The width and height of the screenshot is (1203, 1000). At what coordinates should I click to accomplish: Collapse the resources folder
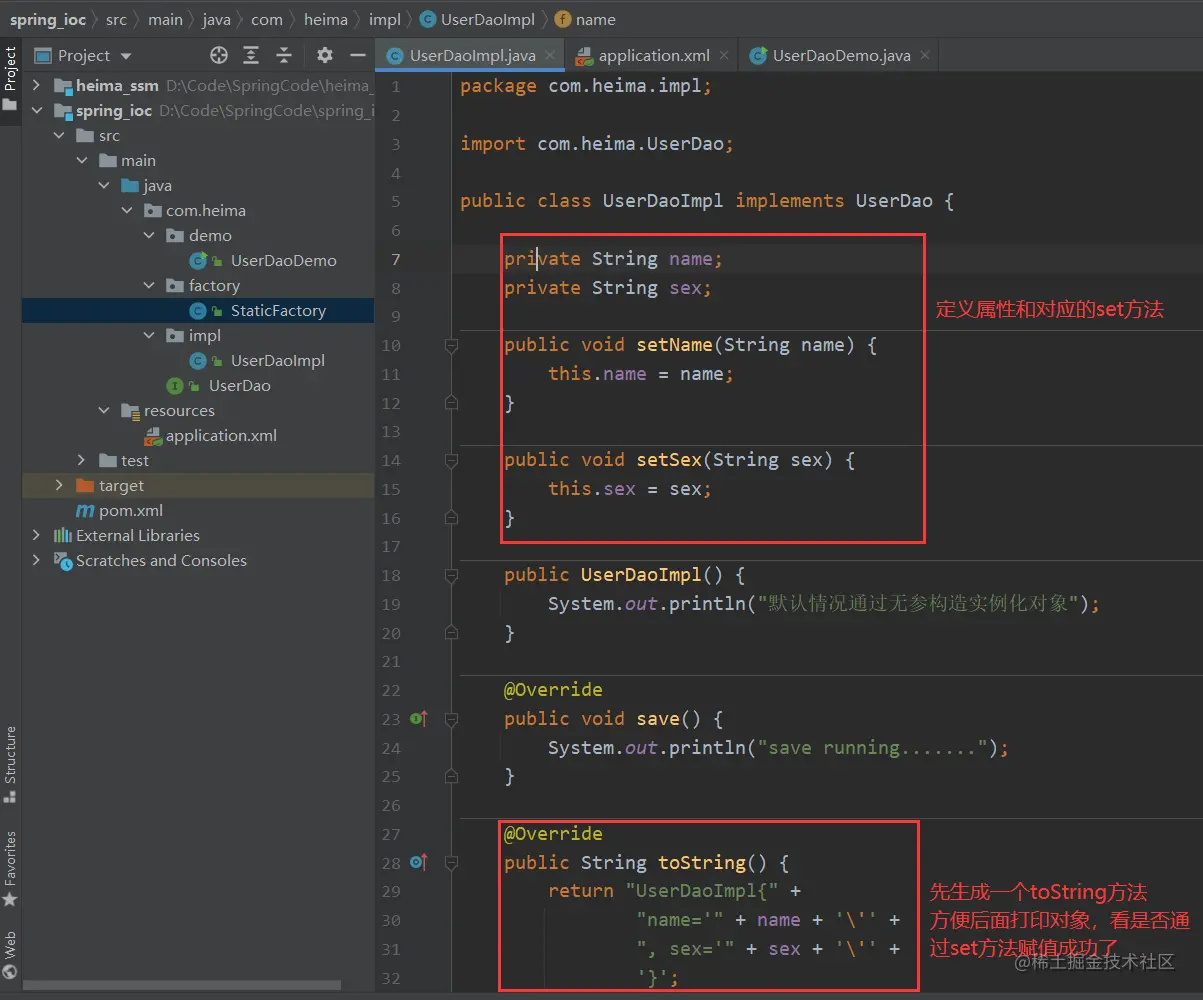coord(104,411)
